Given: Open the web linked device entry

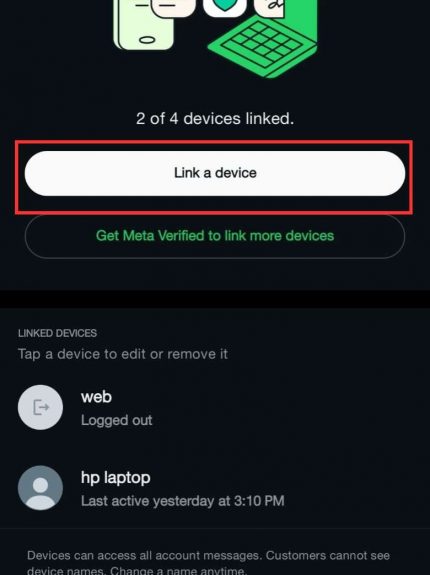Looking at the screenshot, I should [x=215, y=408].
